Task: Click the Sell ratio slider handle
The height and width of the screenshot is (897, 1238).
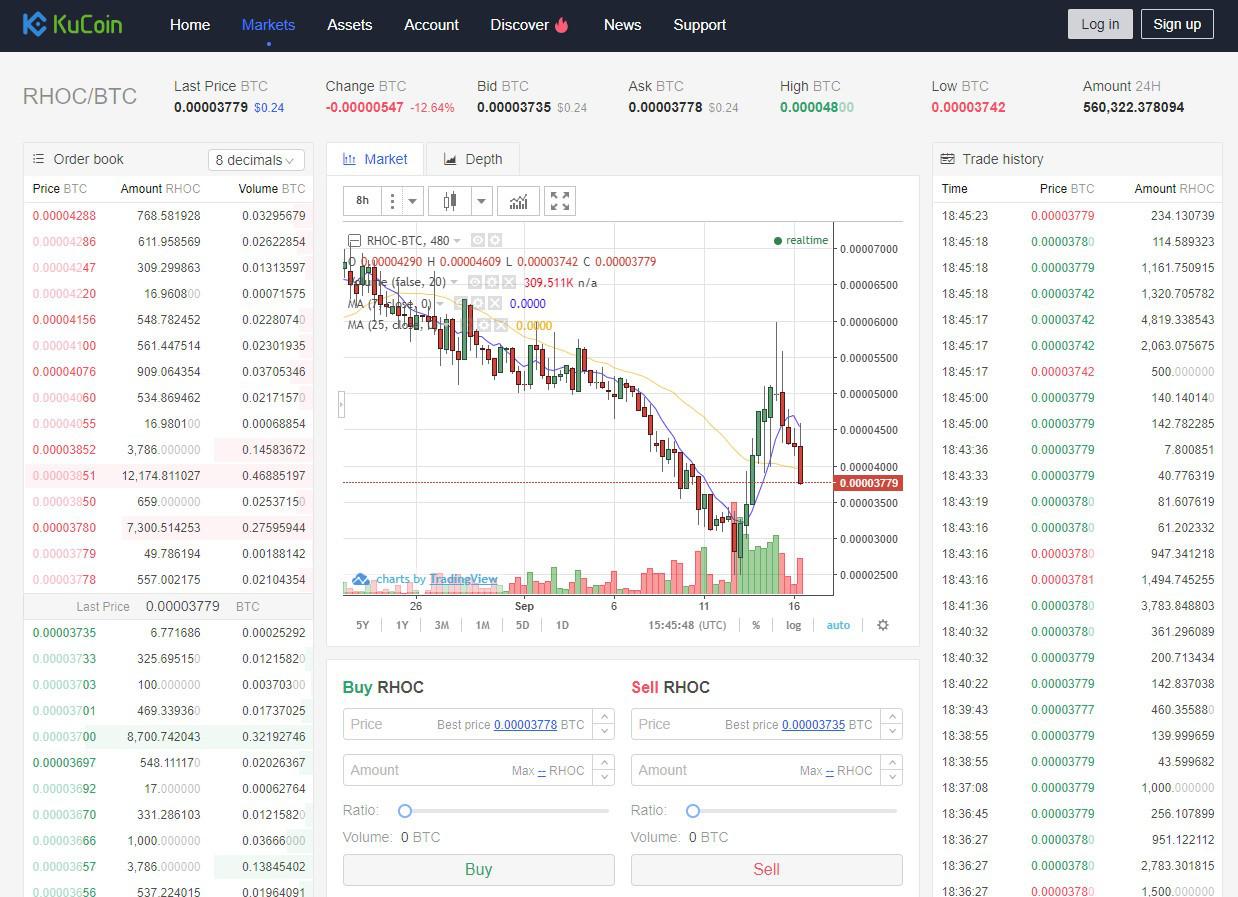Action: pos(693,811)
